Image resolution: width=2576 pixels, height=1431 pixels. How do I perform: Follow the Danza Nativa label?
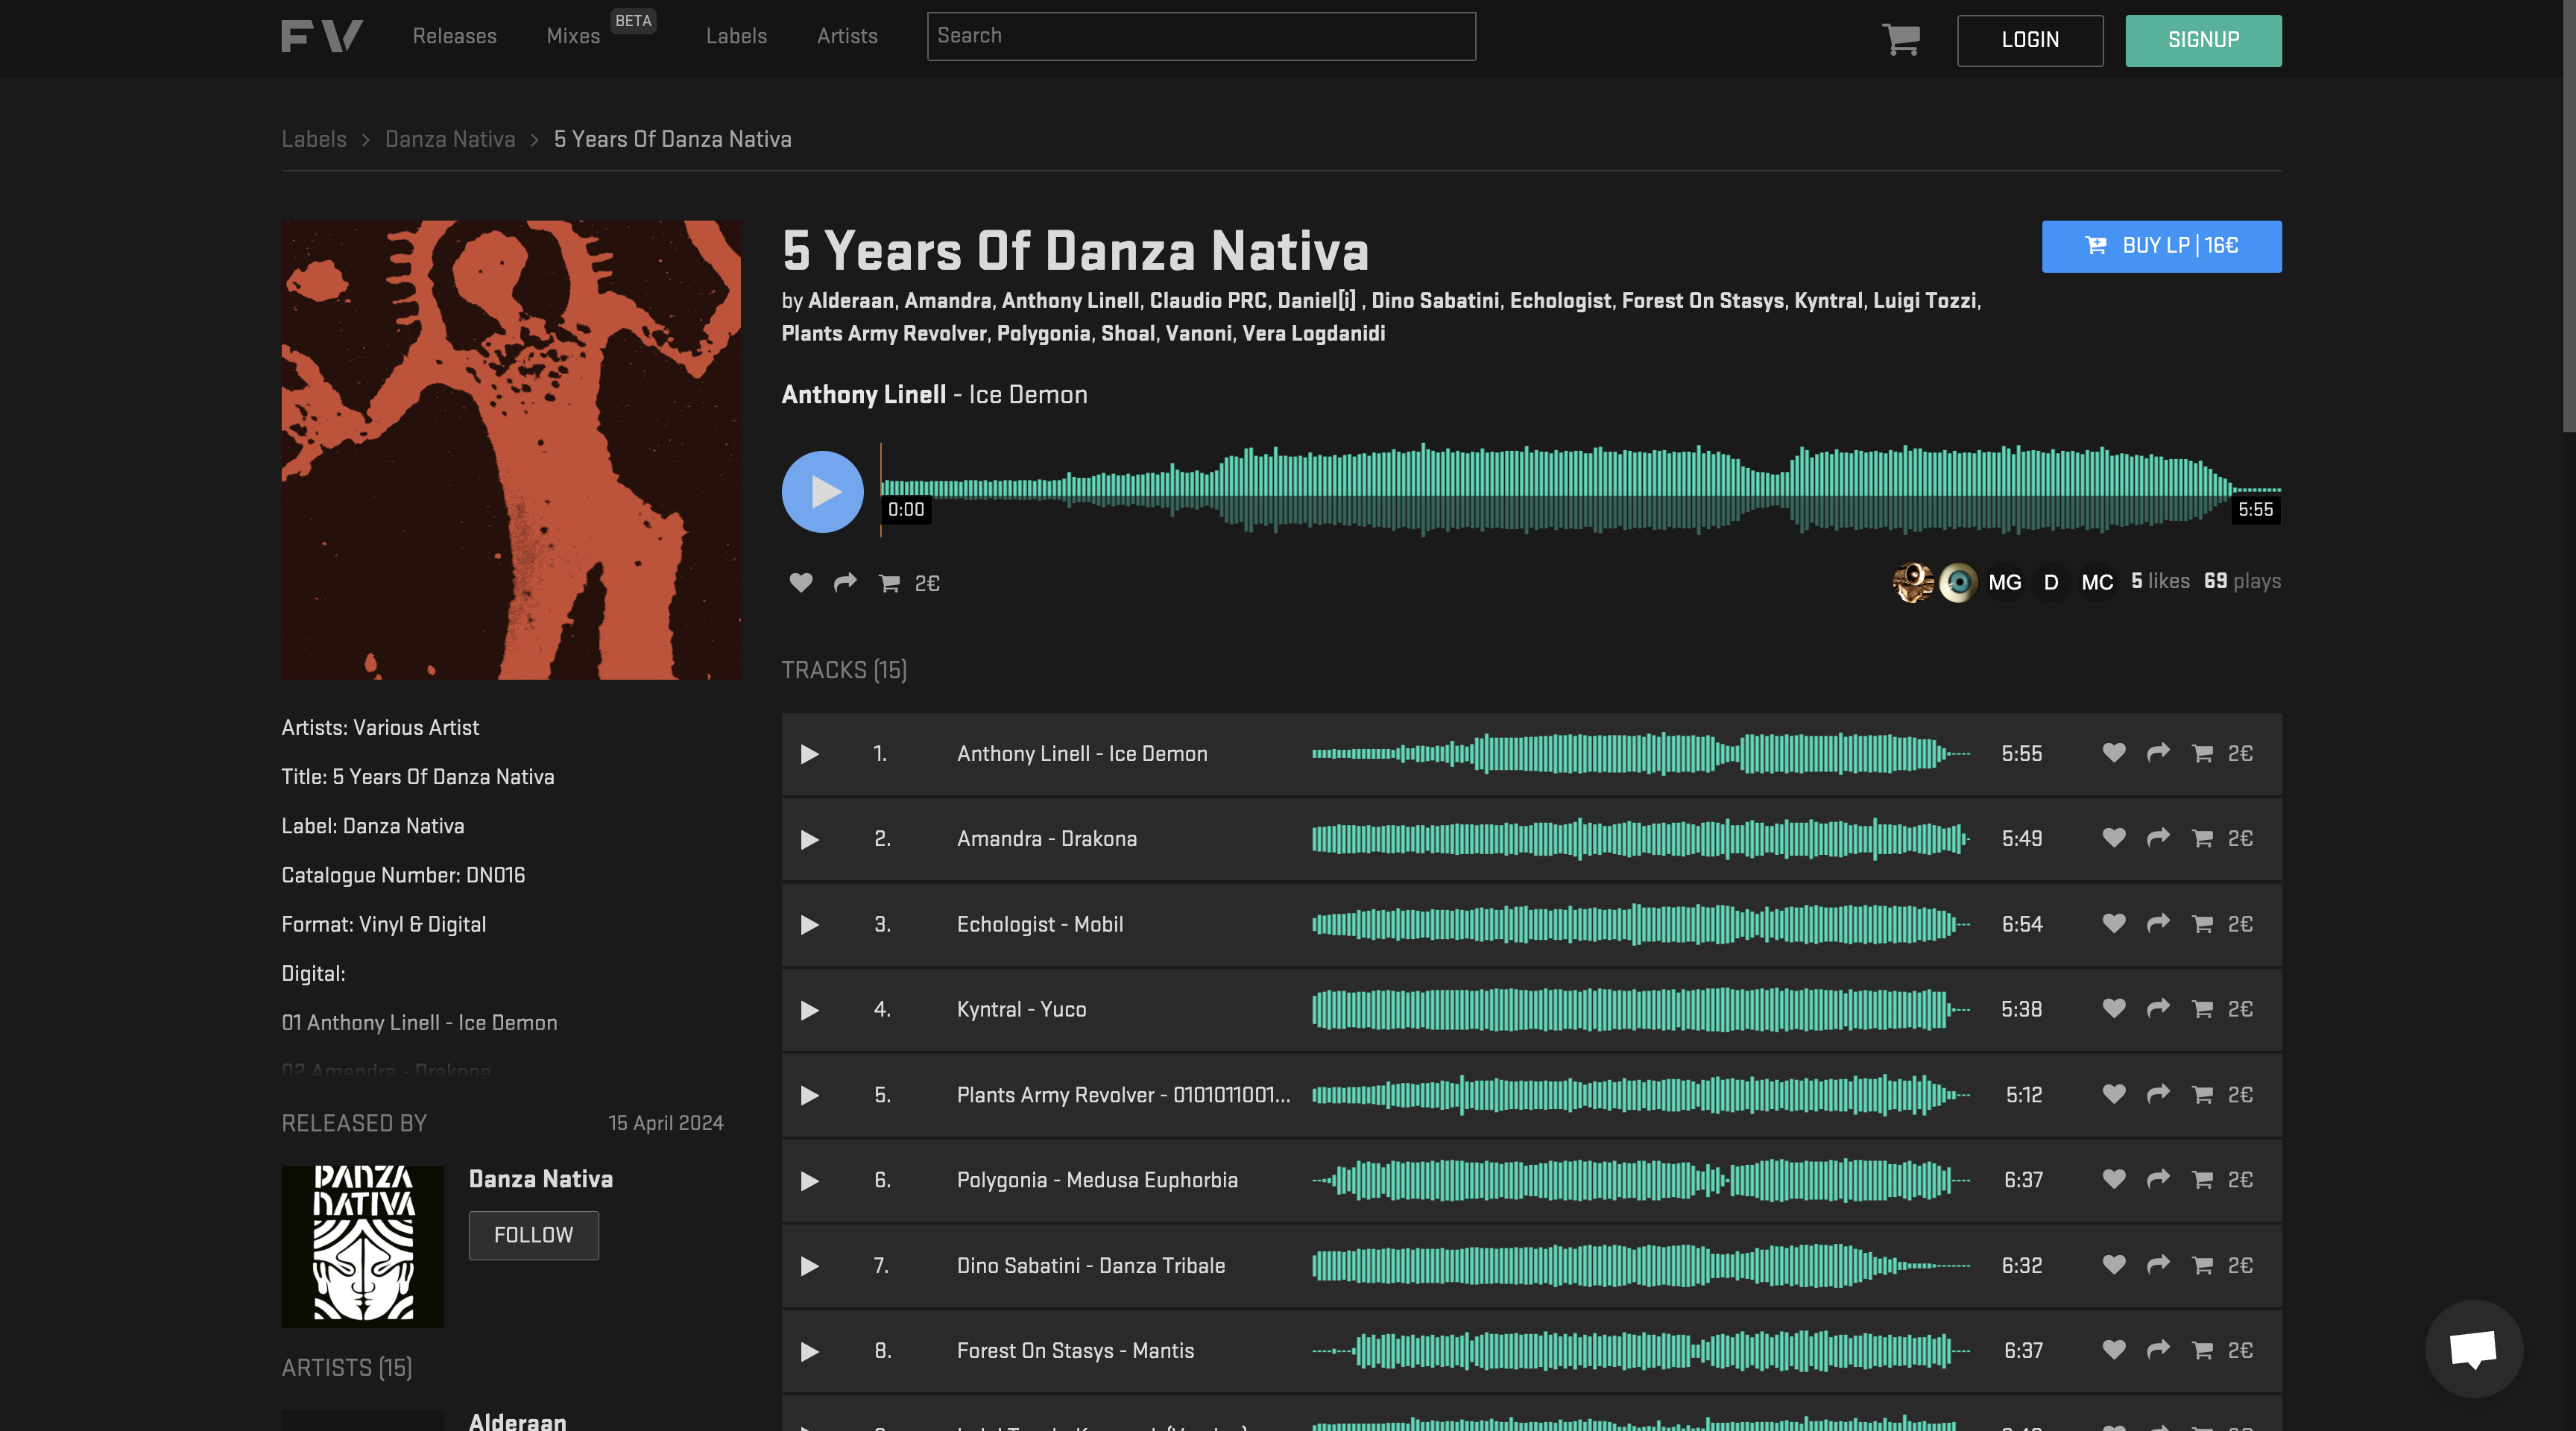(x=533, y=1235)
